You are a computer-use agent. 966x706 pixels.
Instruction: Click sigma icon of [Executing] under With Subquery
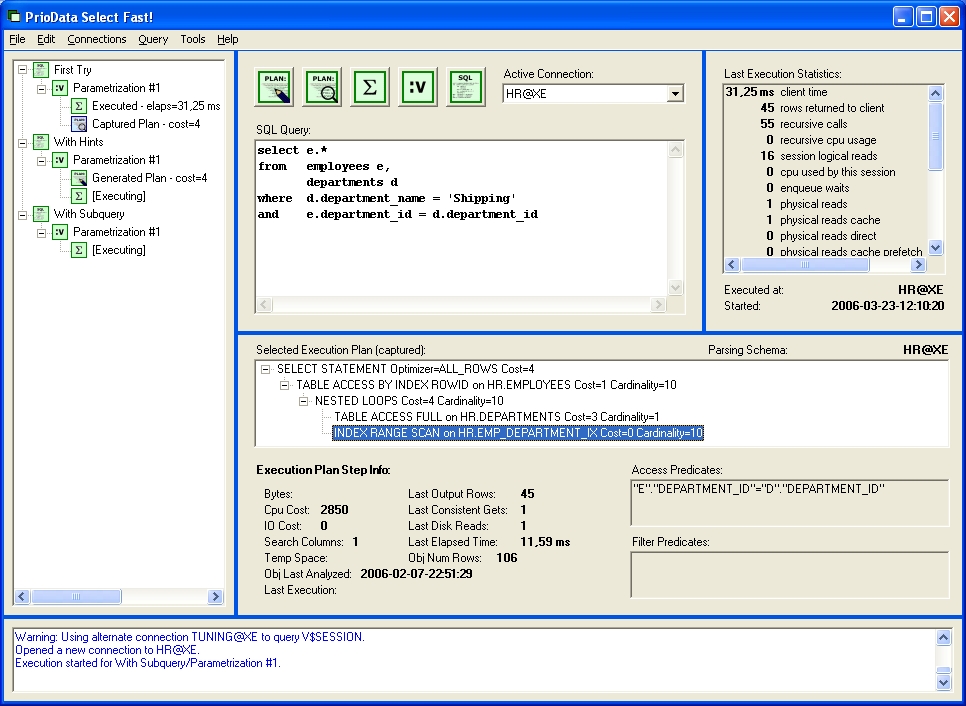[79, 250]
